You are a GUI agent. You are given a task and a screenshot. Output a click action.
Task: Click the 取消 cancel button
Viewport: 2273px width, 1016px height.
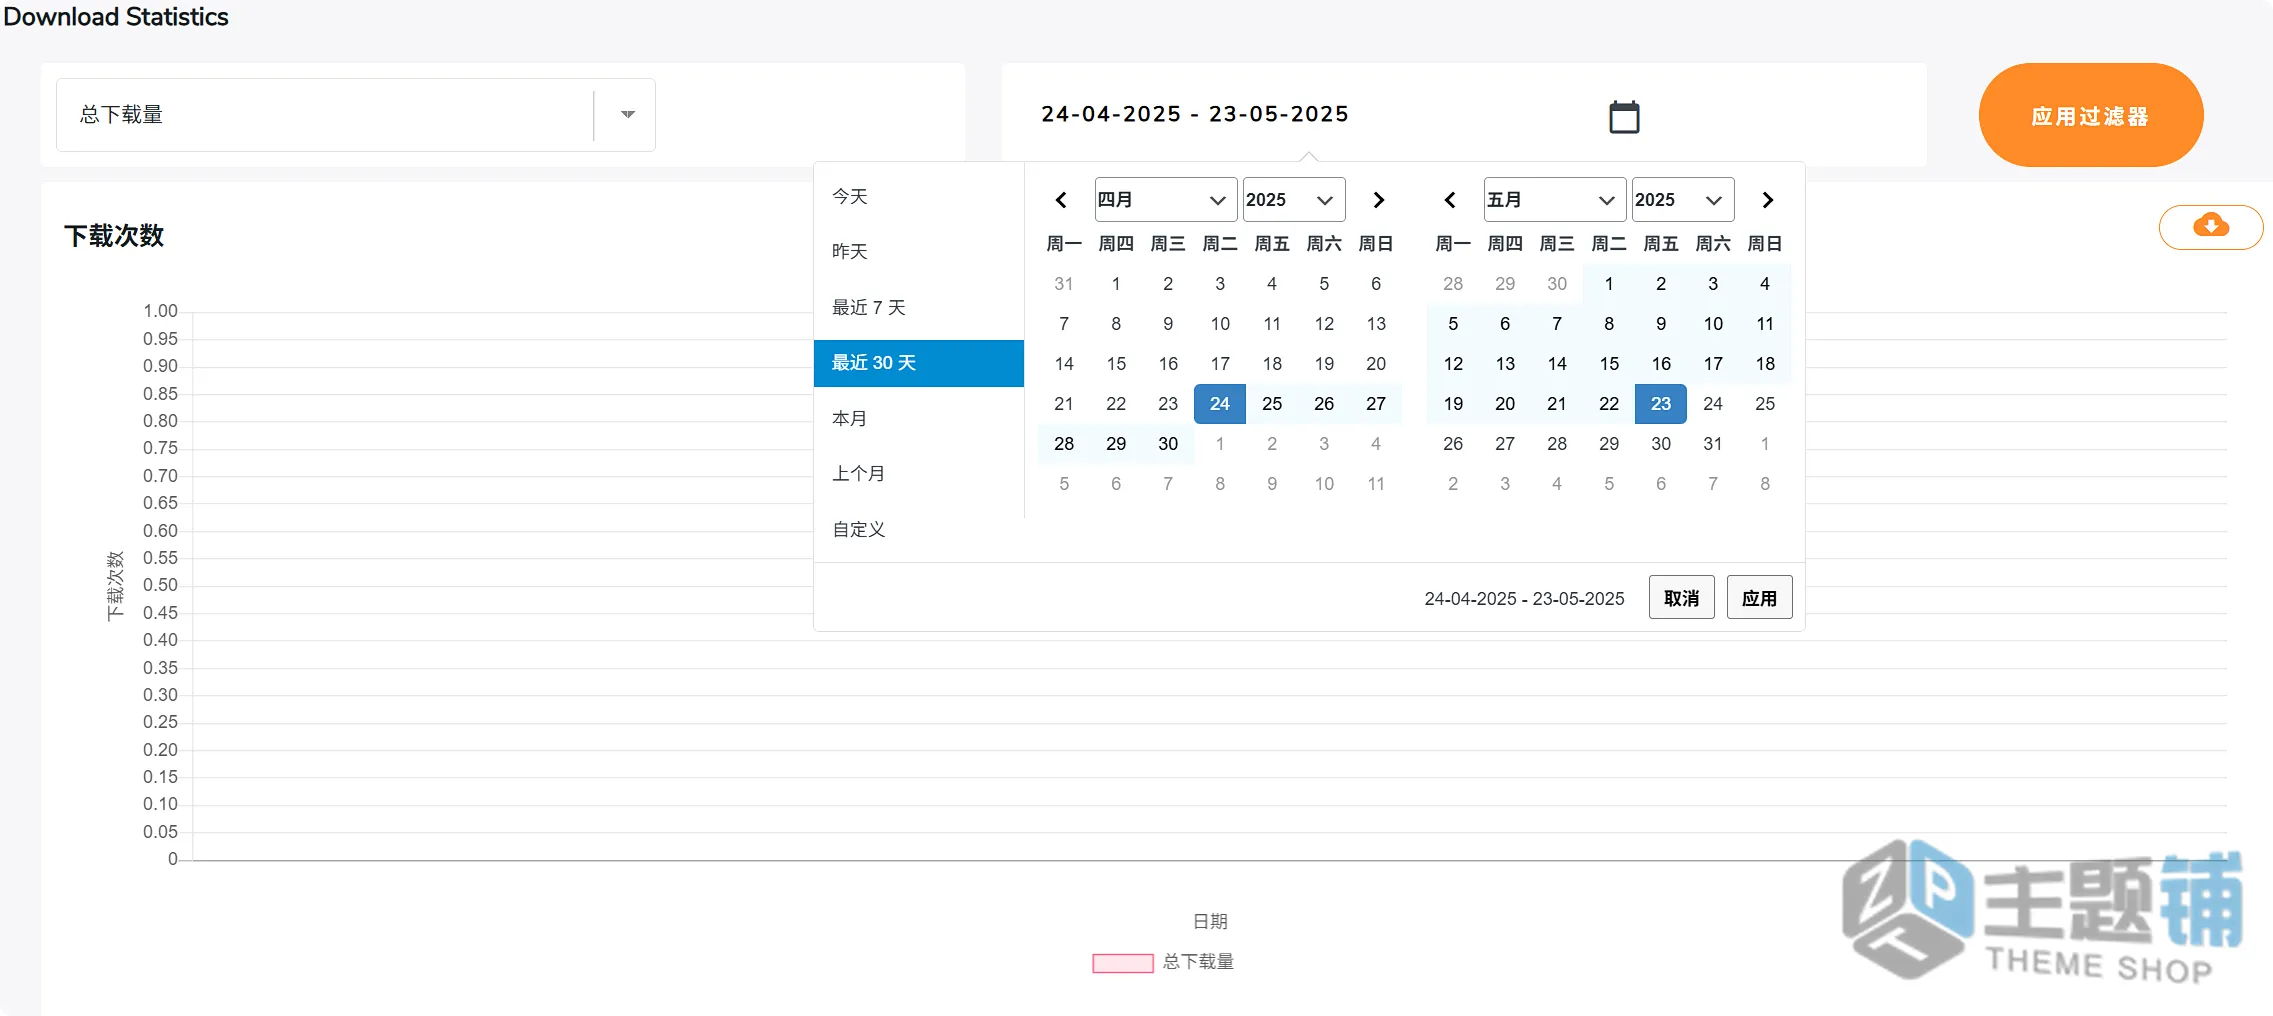(1682, 598)
